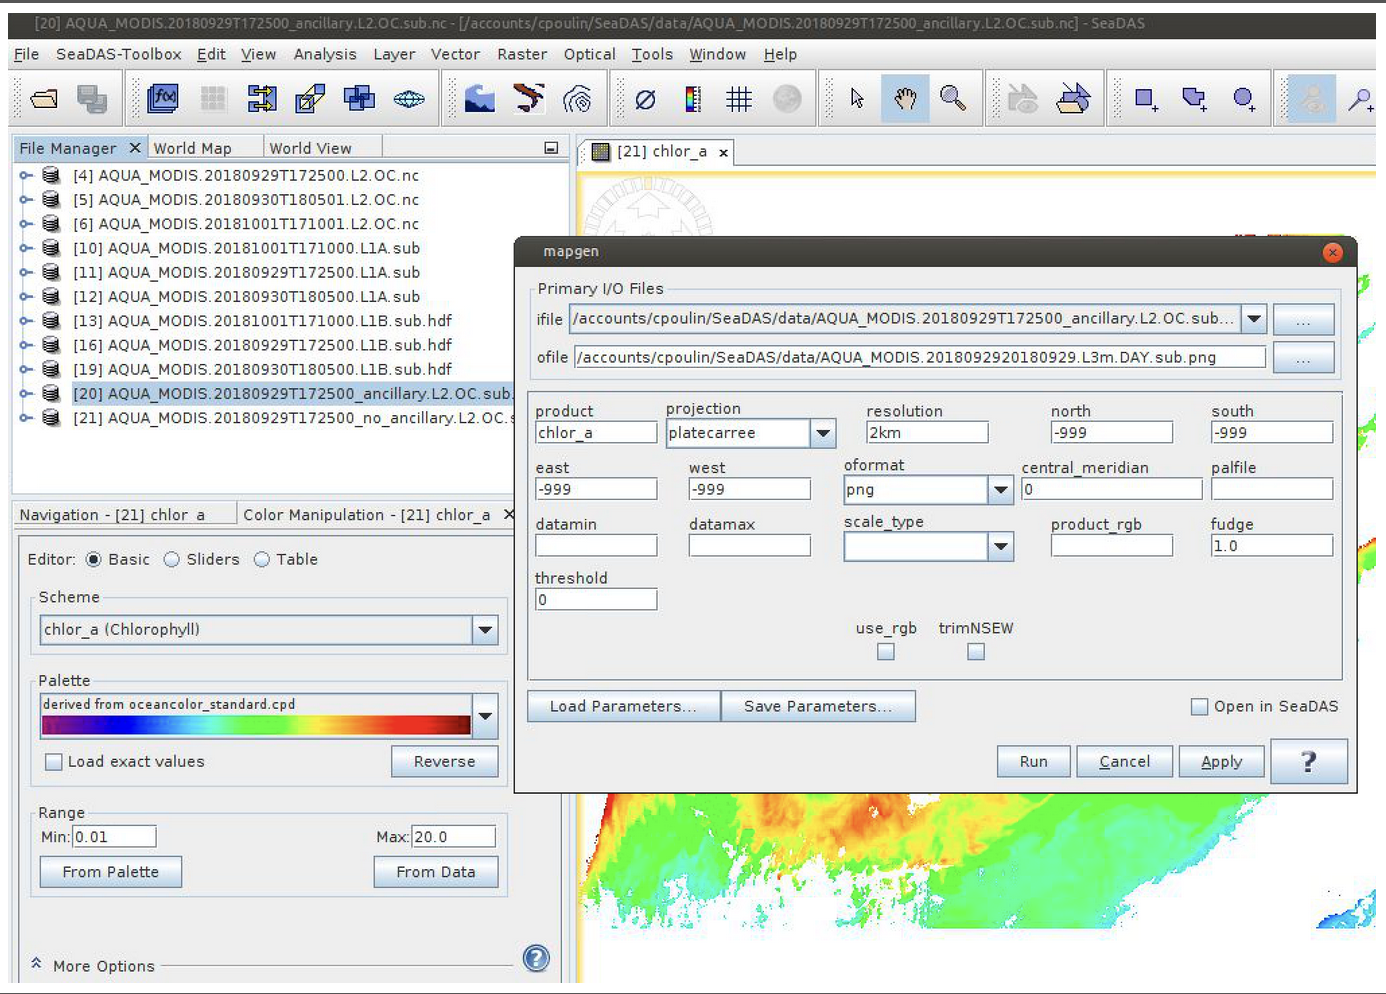The width and height of the screenshot is (1386, 994).
Task: Click the Run button in mapgen
Action: [x=1033, y=762]
